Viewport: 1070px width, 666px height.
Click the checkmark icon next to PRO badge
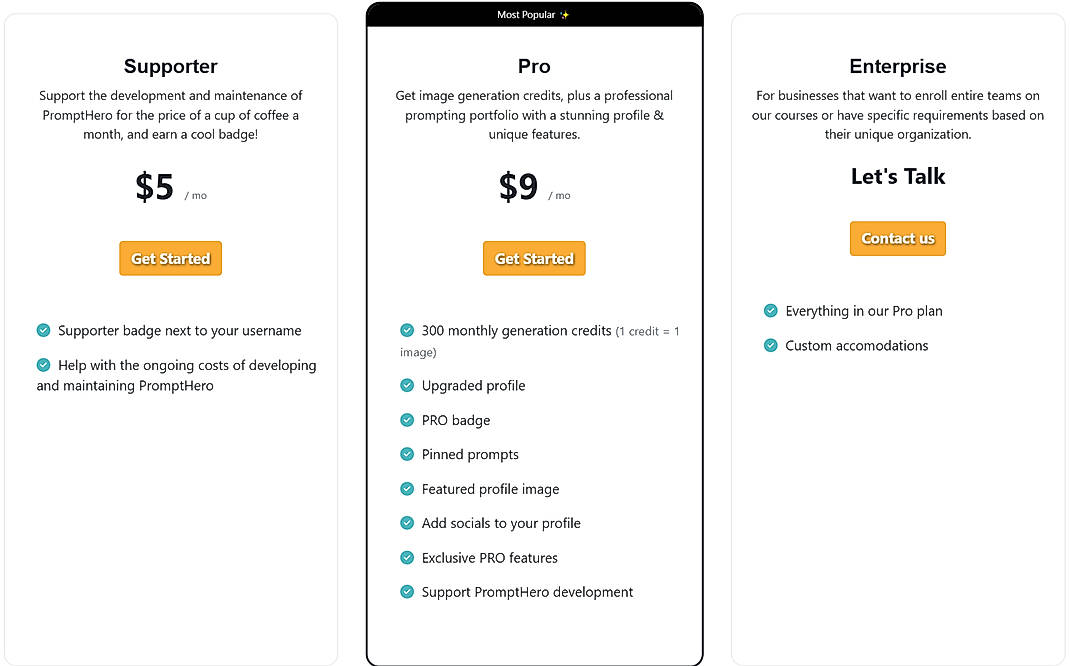(x=407, y=420)
